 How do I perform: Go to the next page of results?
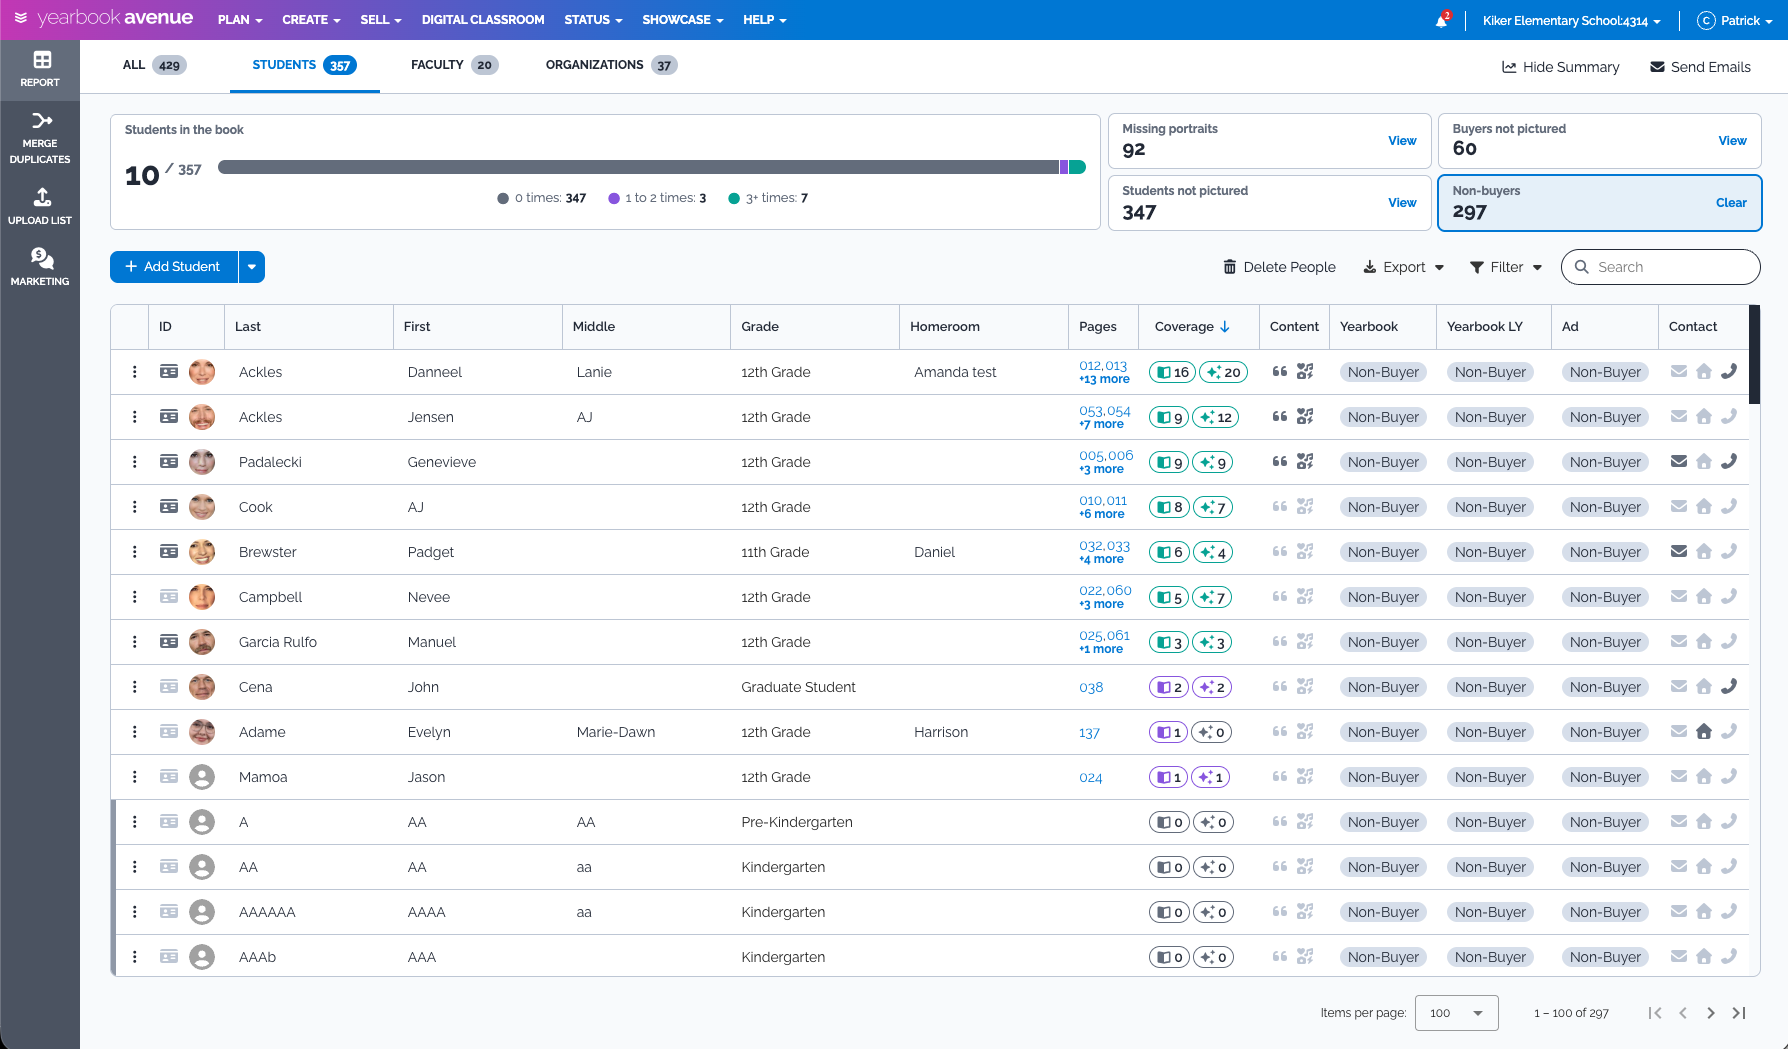tap(1711, 1013)
